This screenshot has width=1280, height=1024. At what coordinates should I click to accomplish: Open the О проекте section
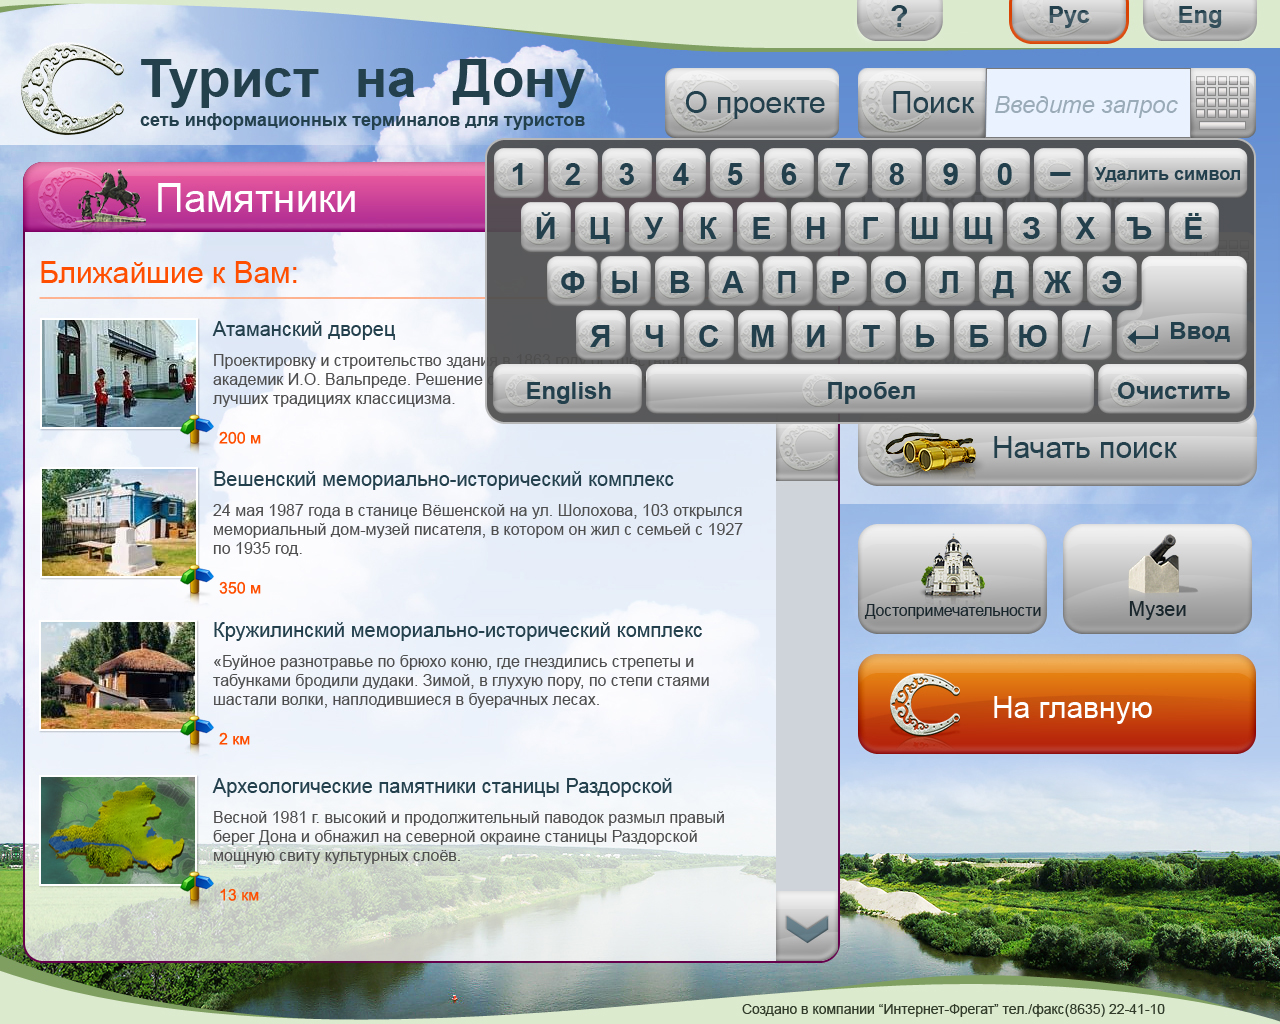(x=752, y=103)
